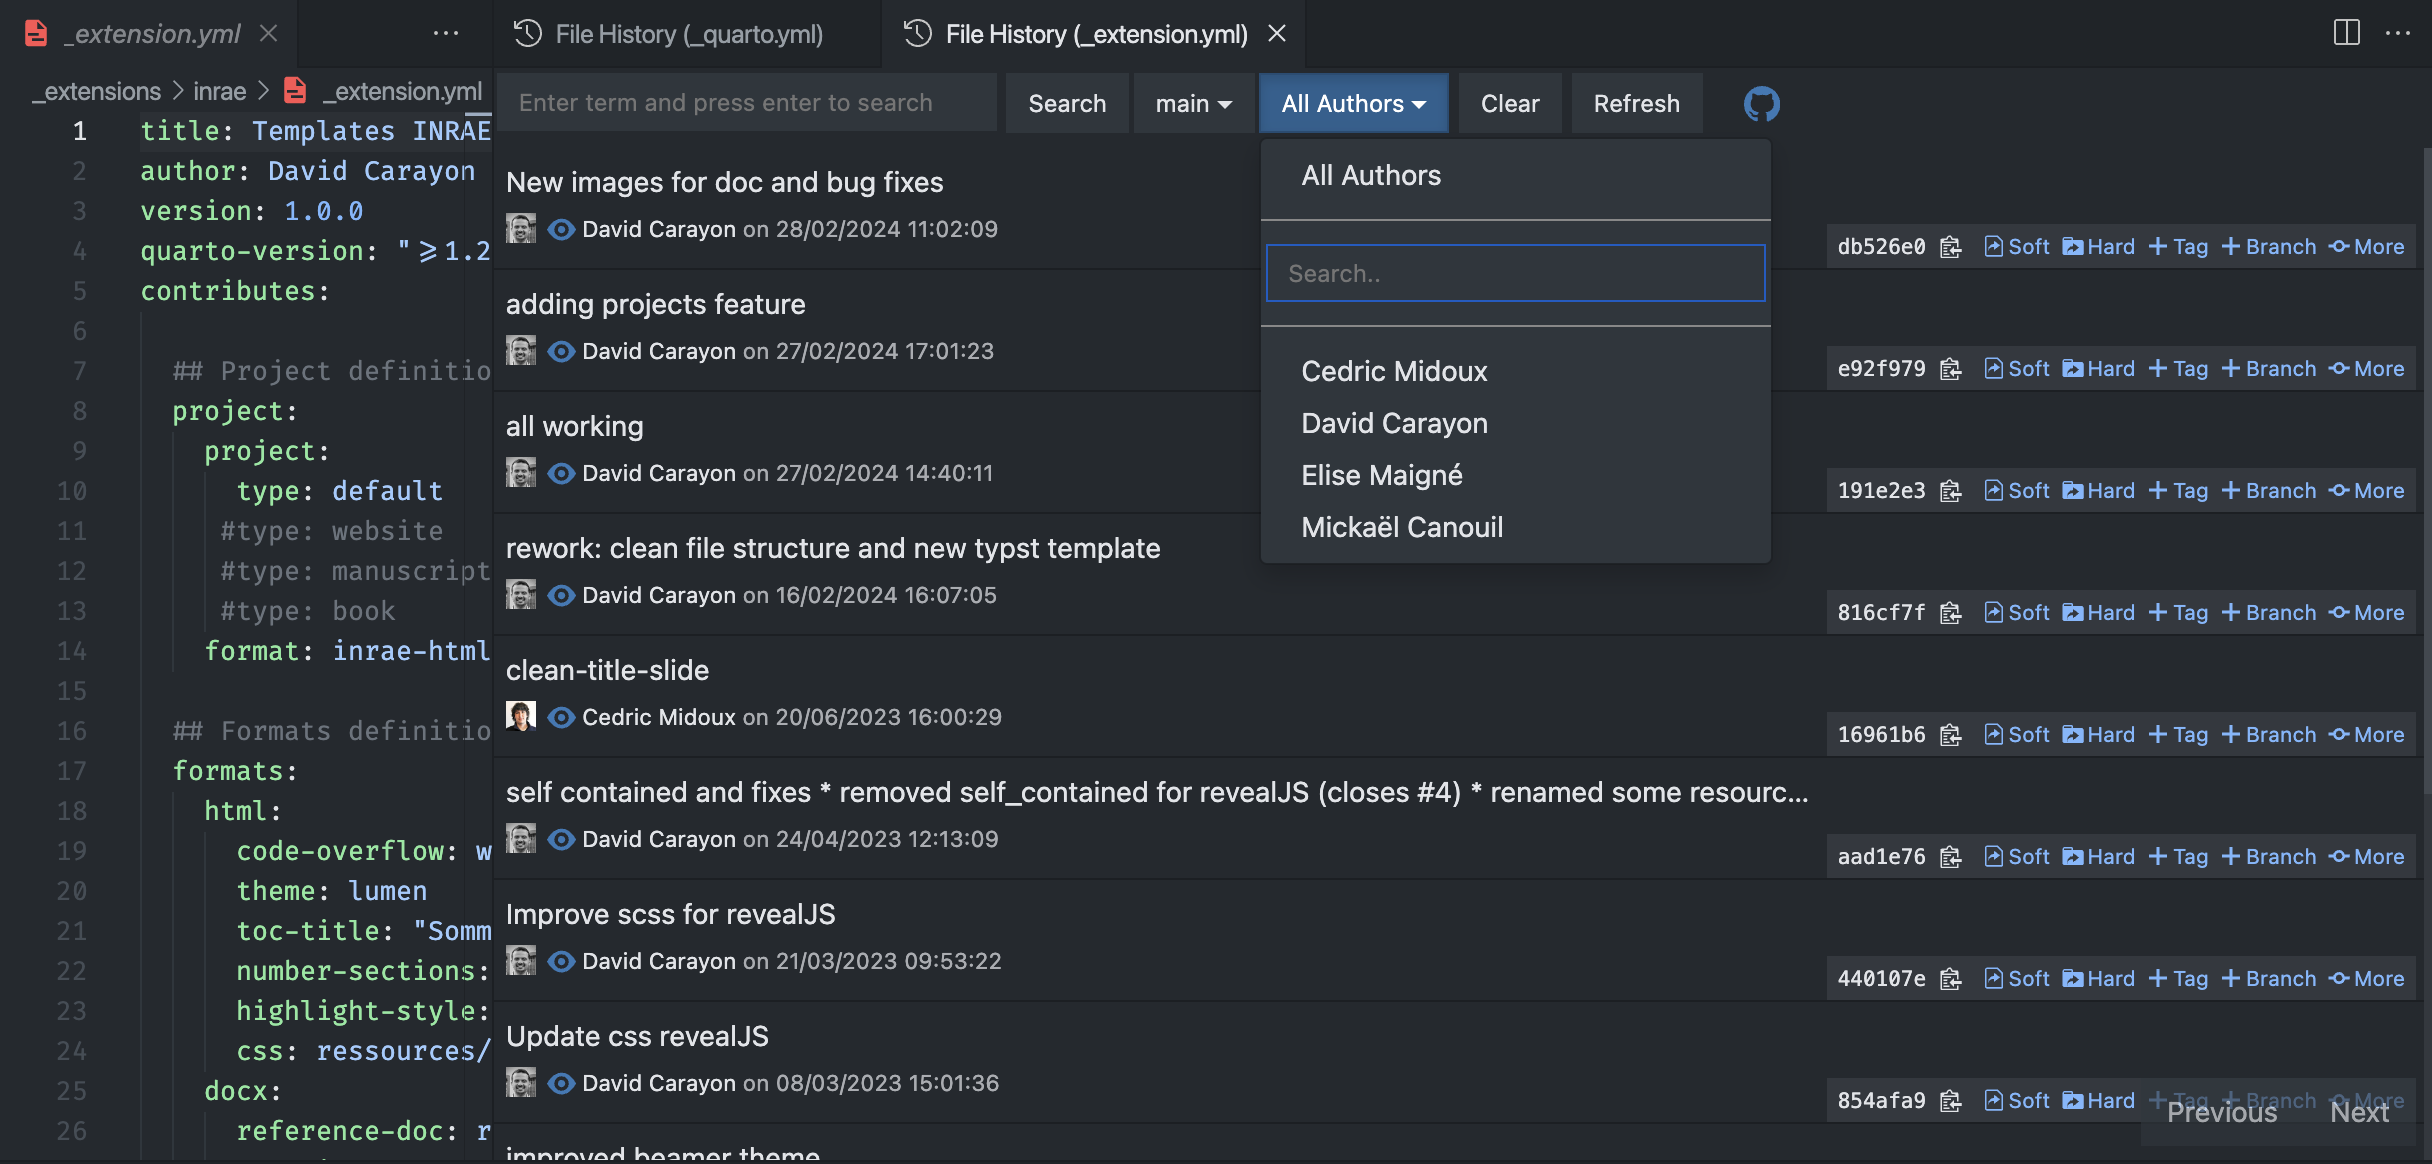The height and width of the screenshot is (1164, 2432).
Task: Open editor more actions ellipsis
Action: (2398, 33)
